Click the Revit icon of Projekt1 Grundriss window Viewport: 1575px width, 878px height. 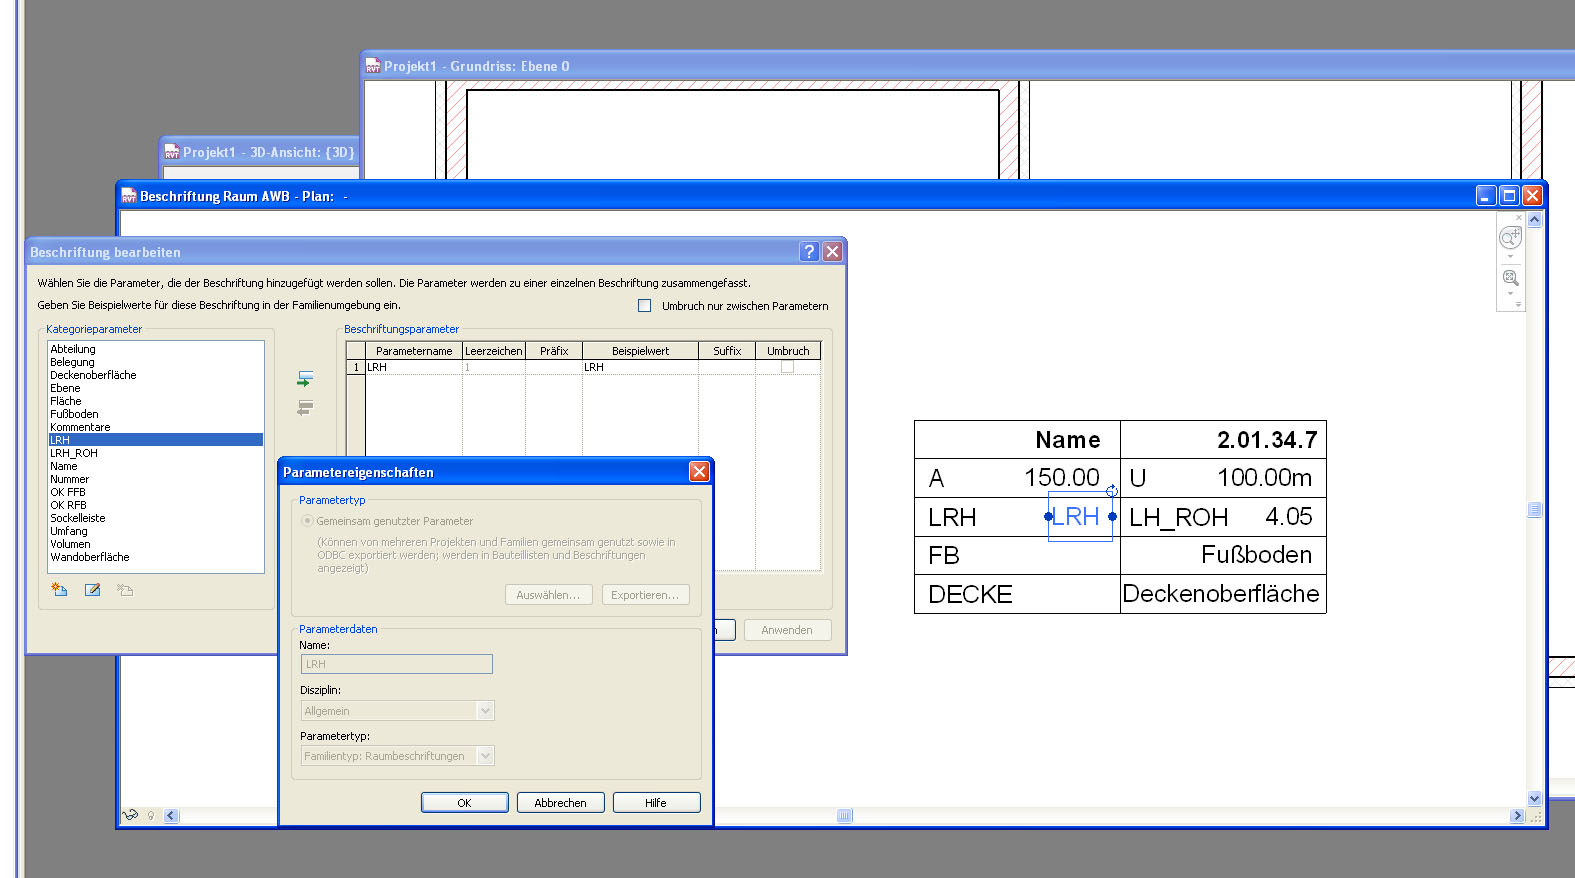373,66
